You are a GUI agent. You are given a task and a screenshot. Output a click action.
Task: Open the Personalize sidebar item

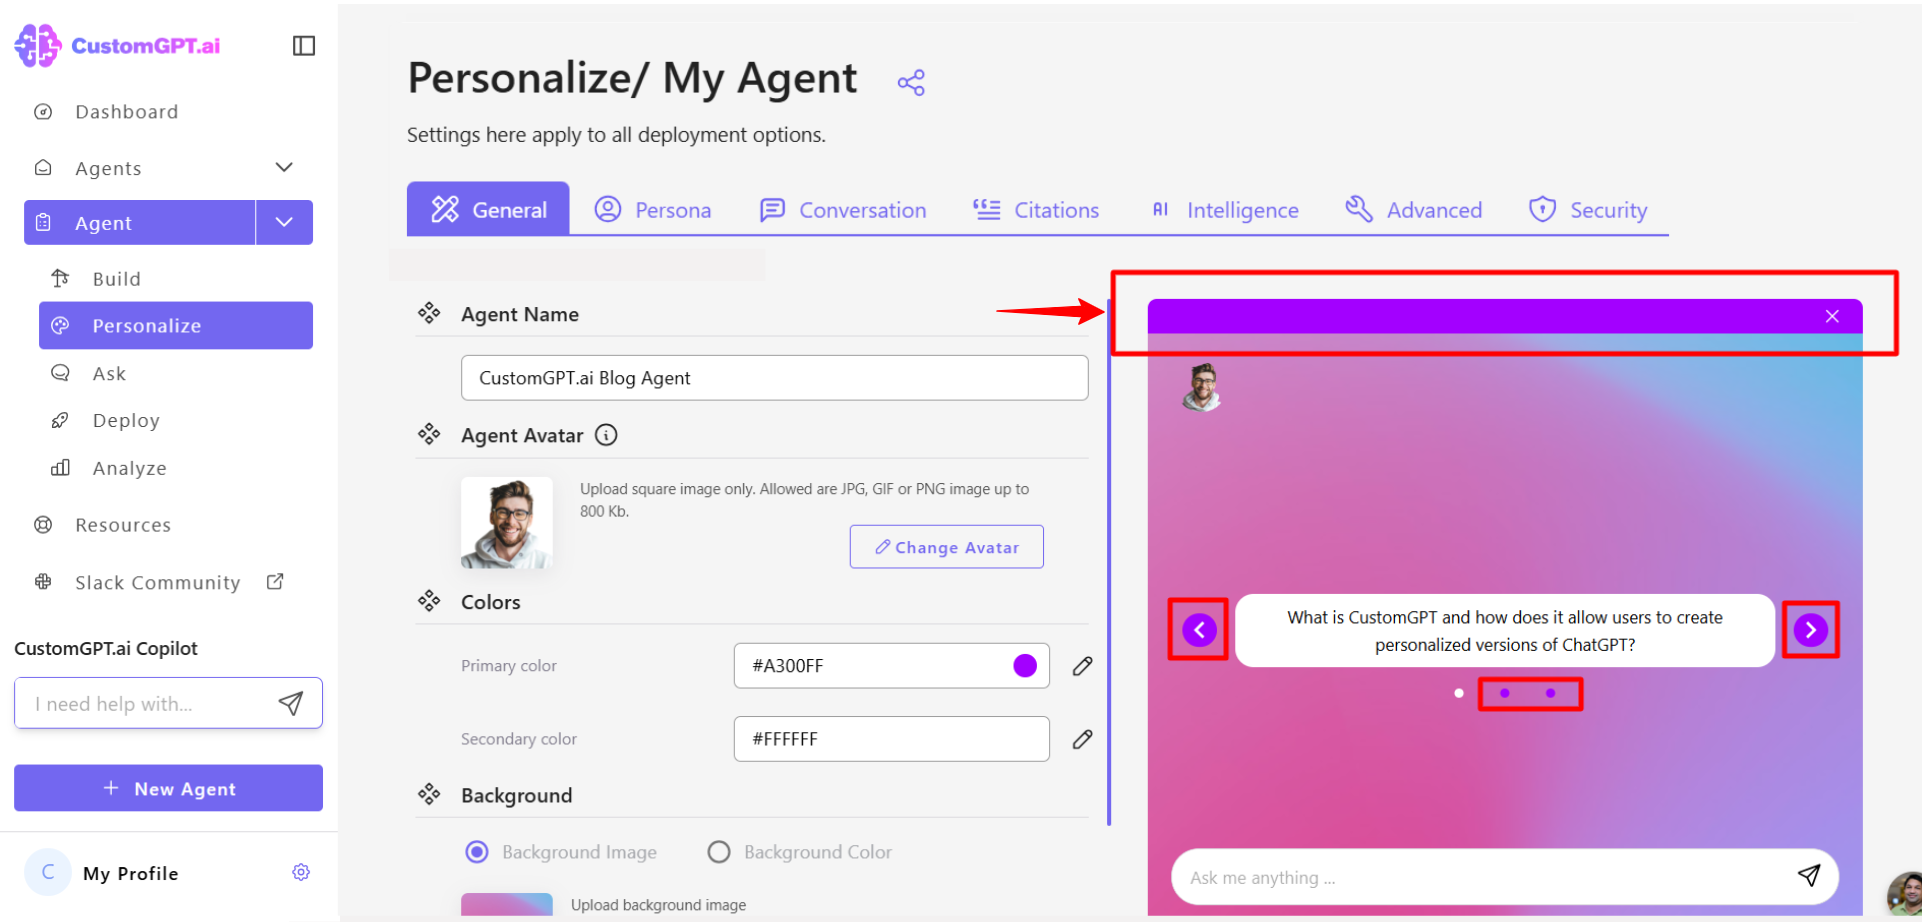click(x=176, y=326)
